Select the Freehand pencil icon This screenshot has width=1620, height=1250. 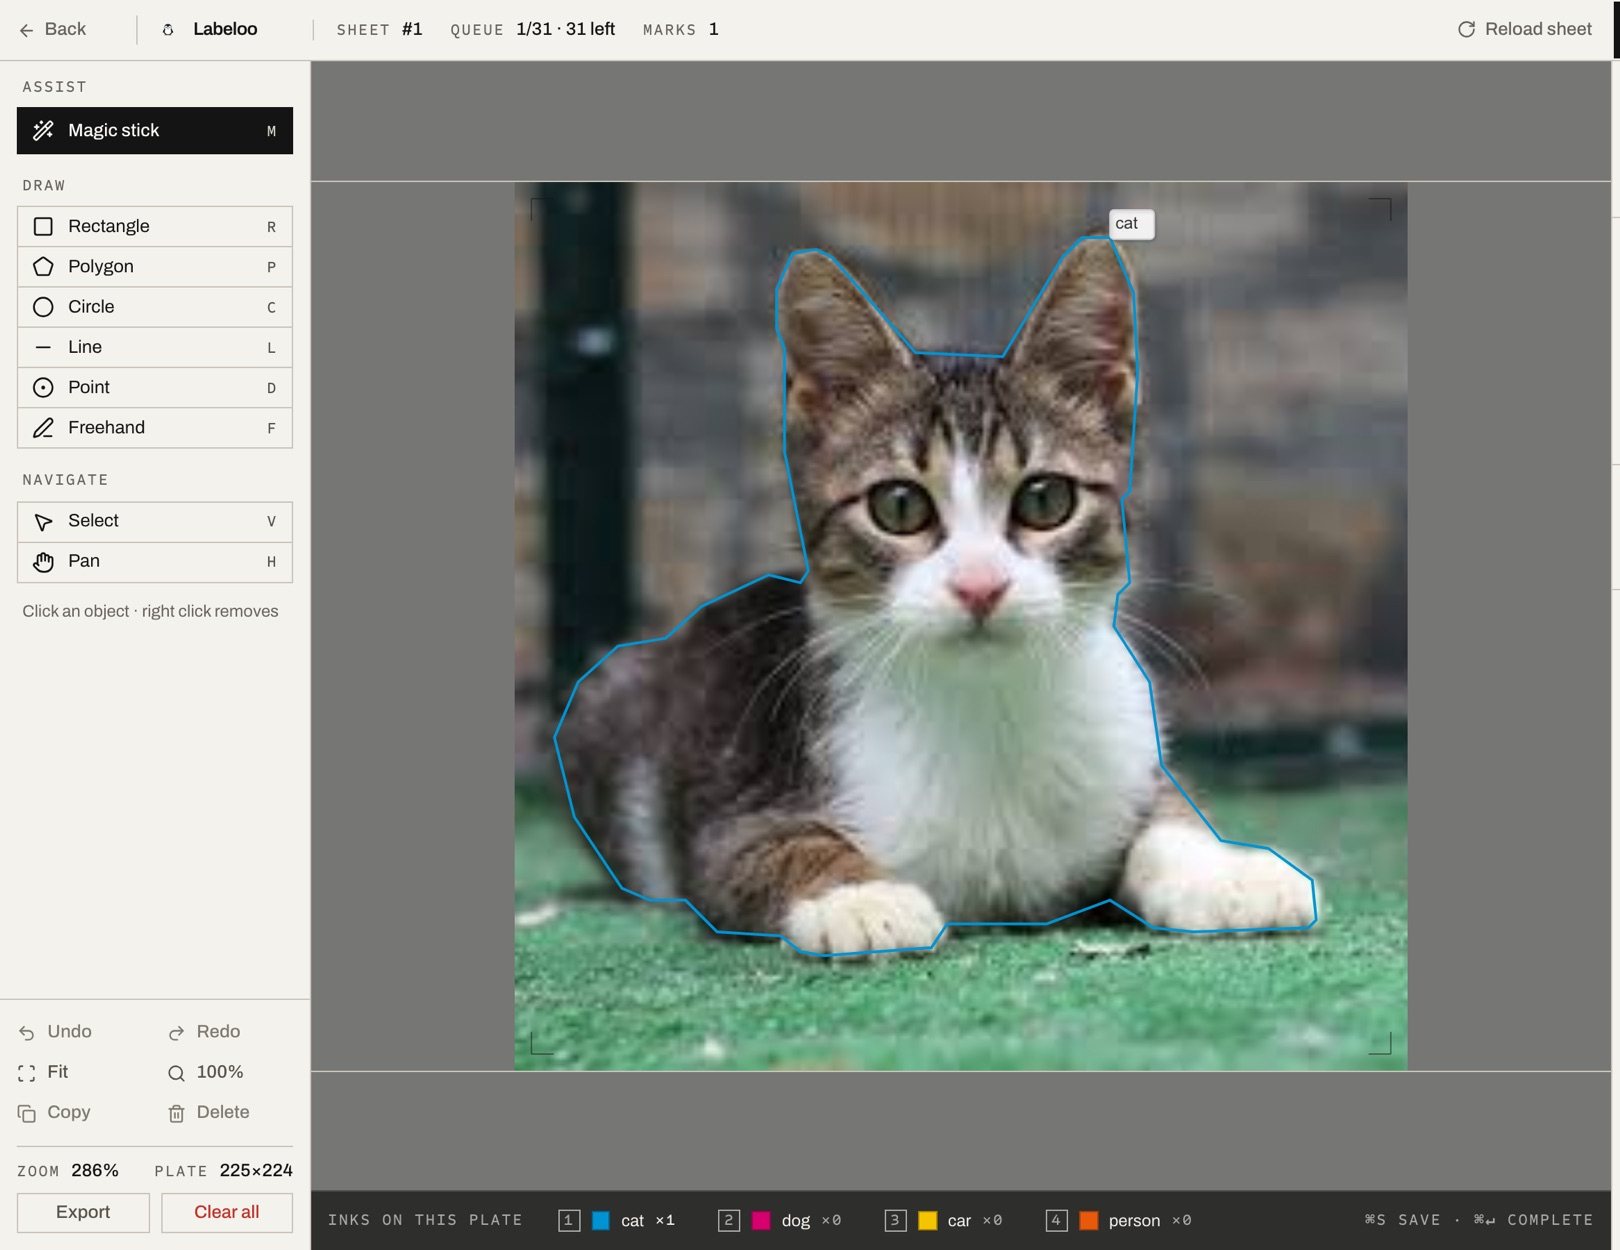43,428
